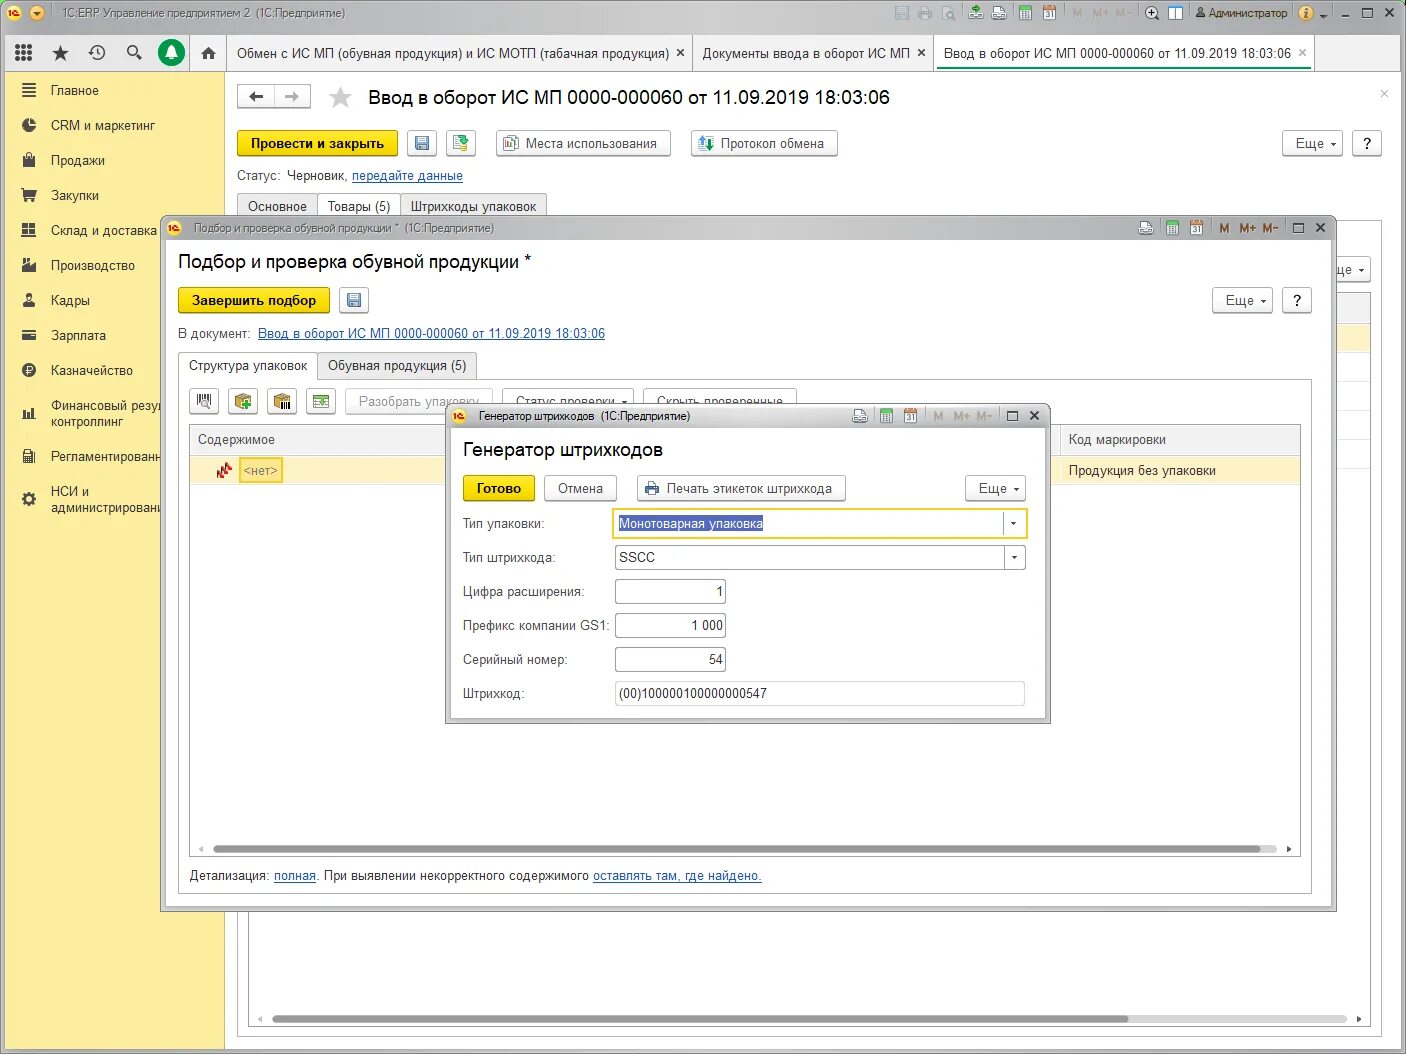Viewport: 1406px width, 1054px height.
Task: Open notifications bell icon
Action: [x=171, y=53]
